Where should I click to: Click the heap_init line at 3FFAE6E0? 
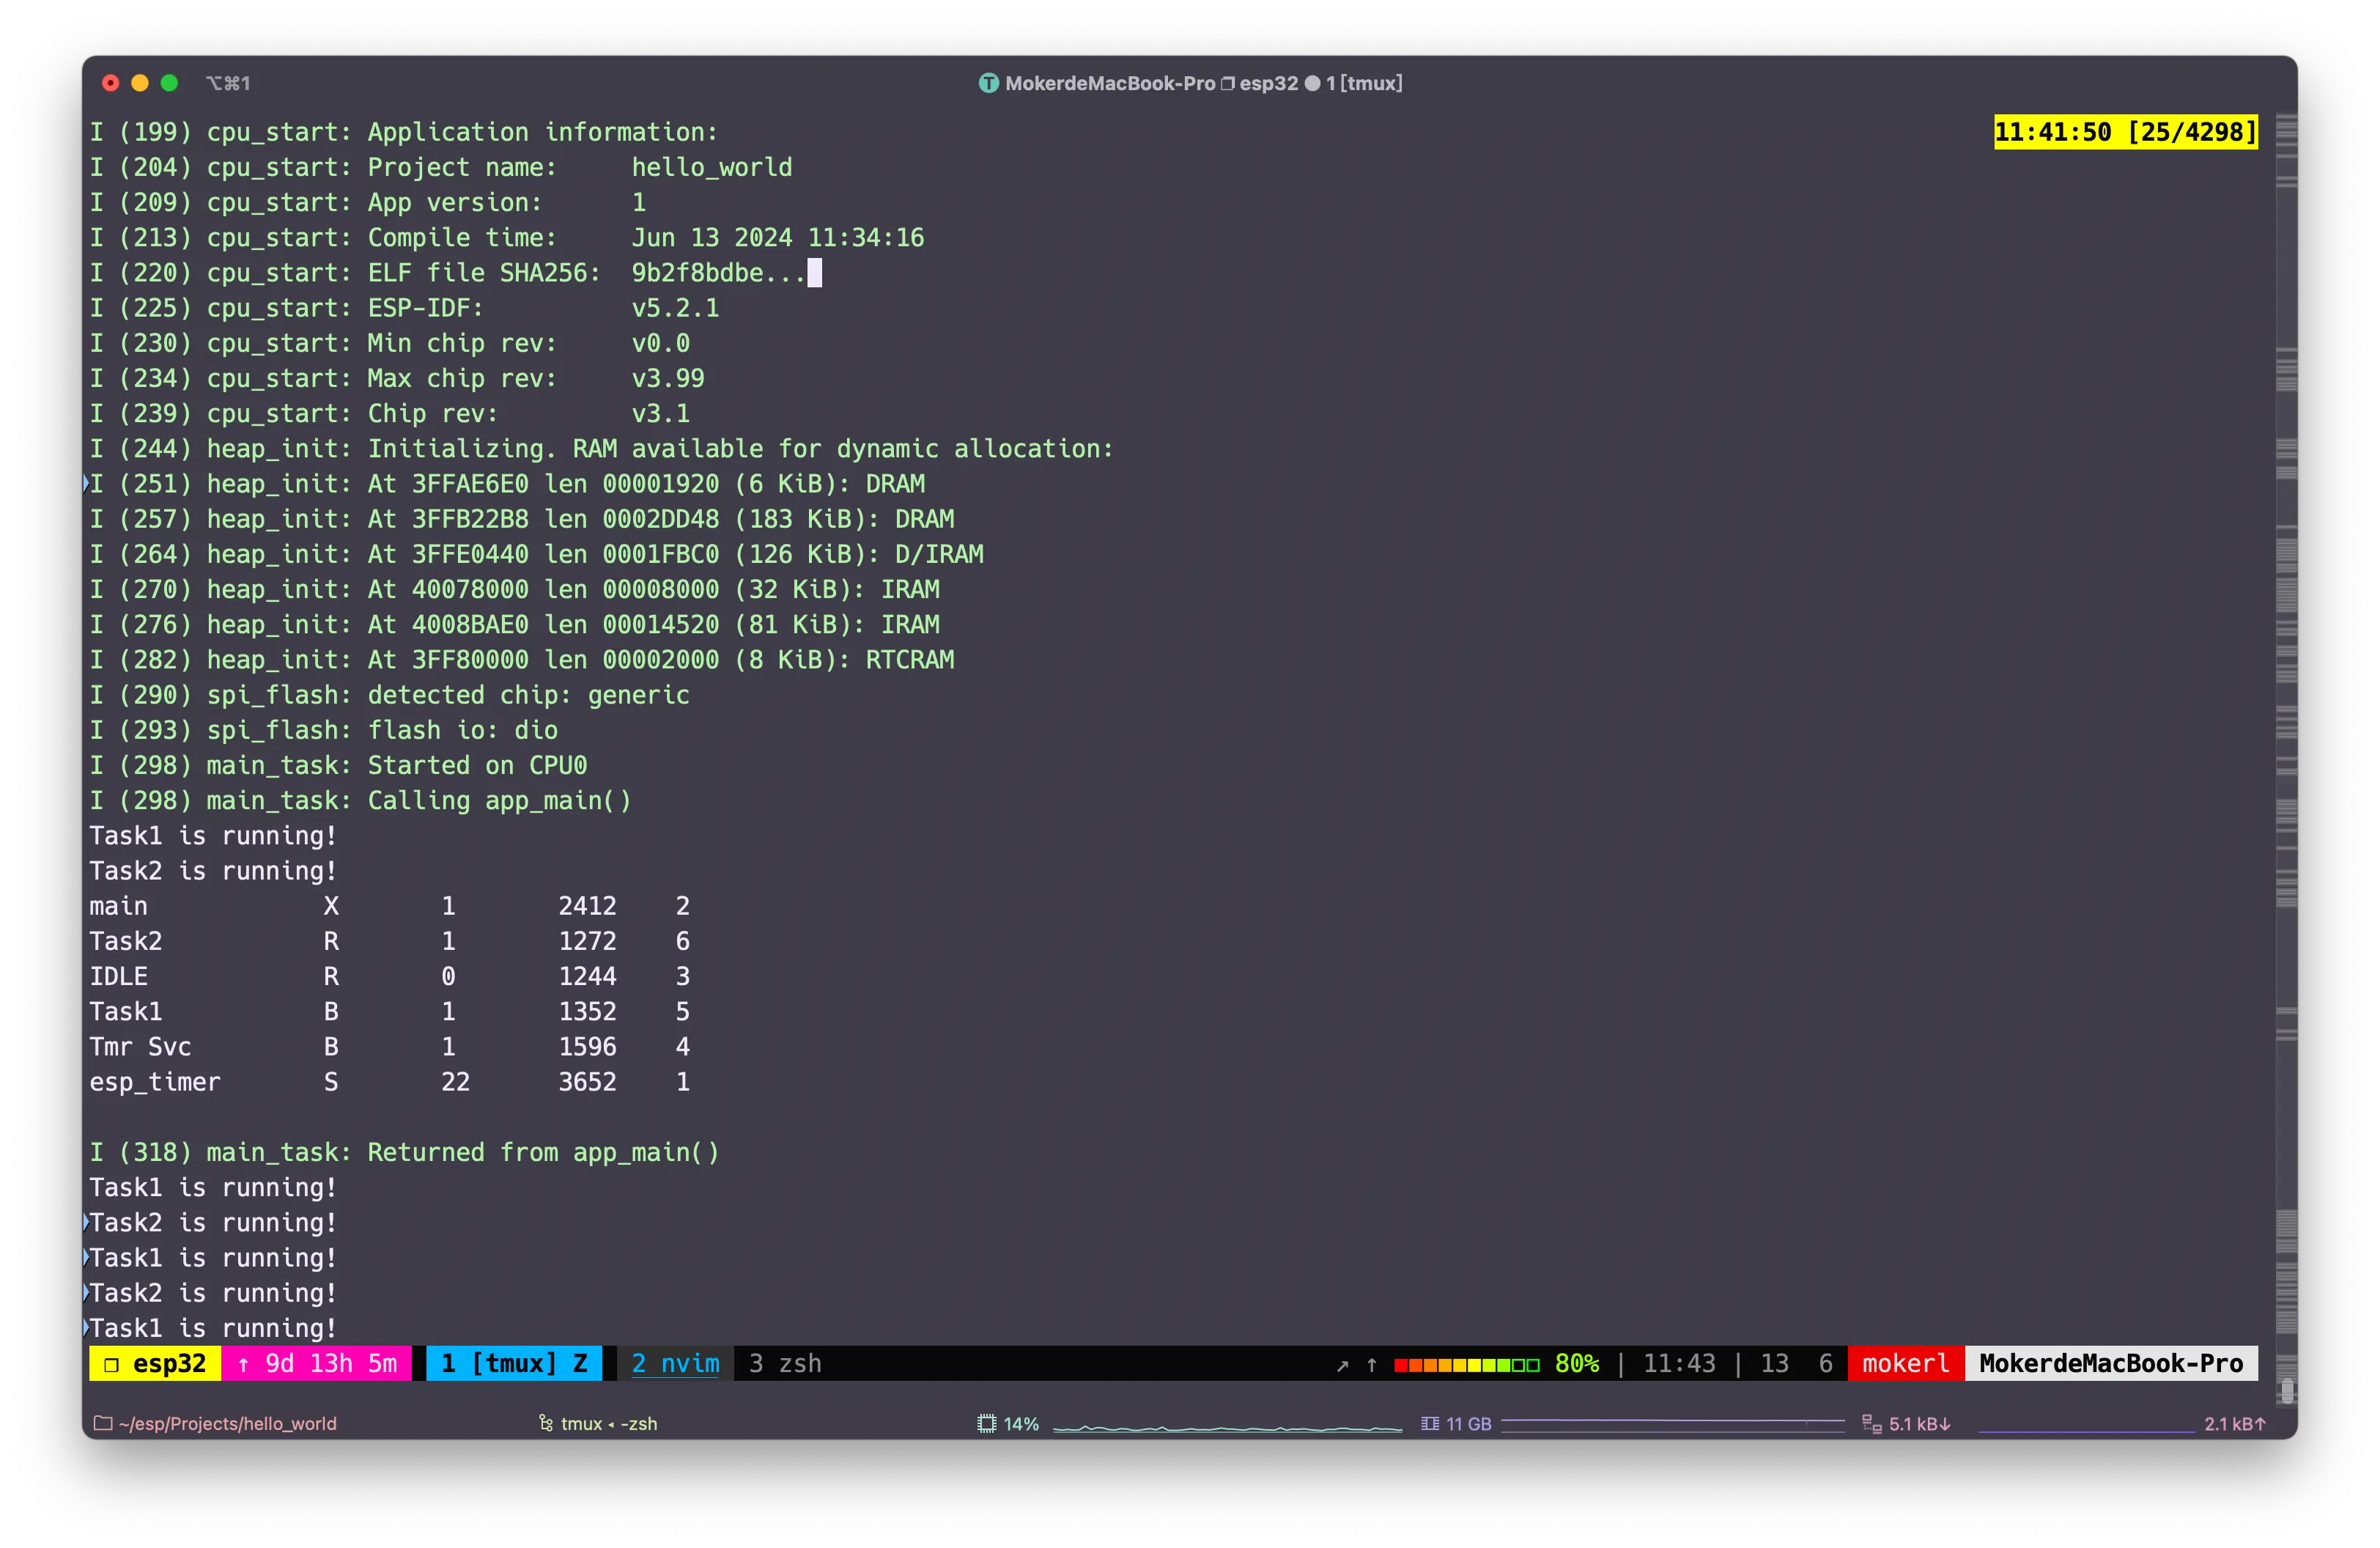[507, 483]
